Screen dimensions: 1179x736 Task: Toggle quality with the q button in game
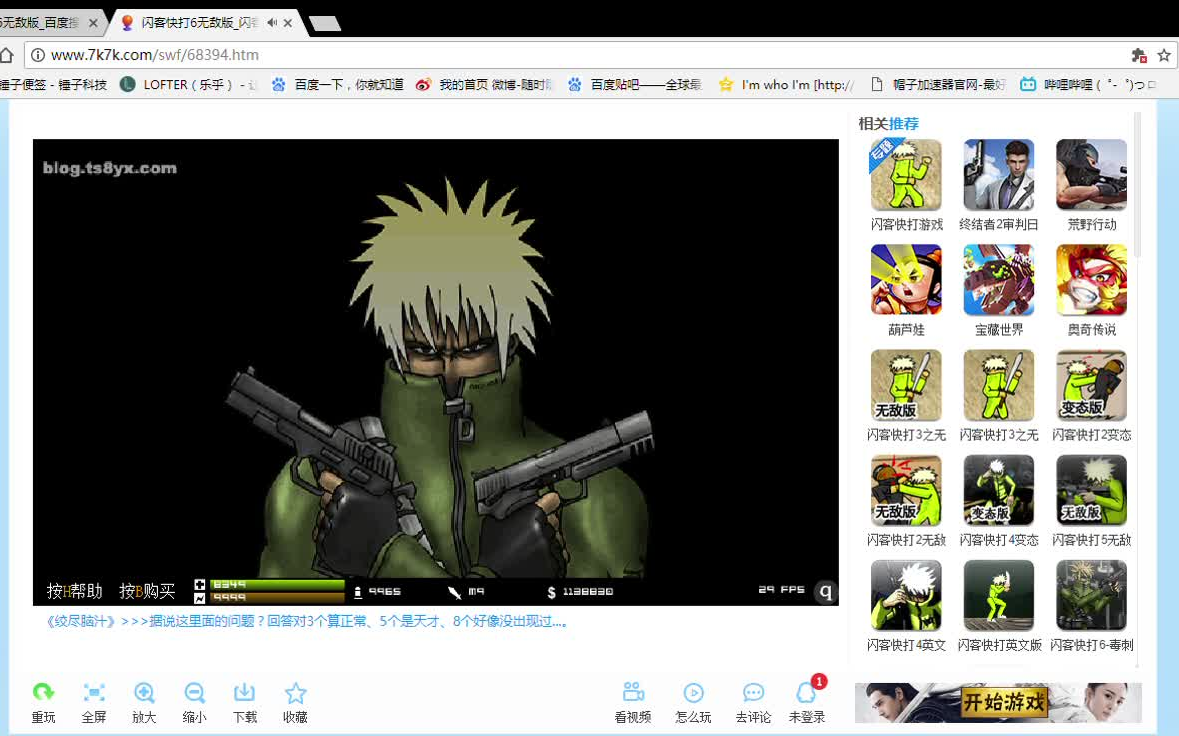pos(825,591)
